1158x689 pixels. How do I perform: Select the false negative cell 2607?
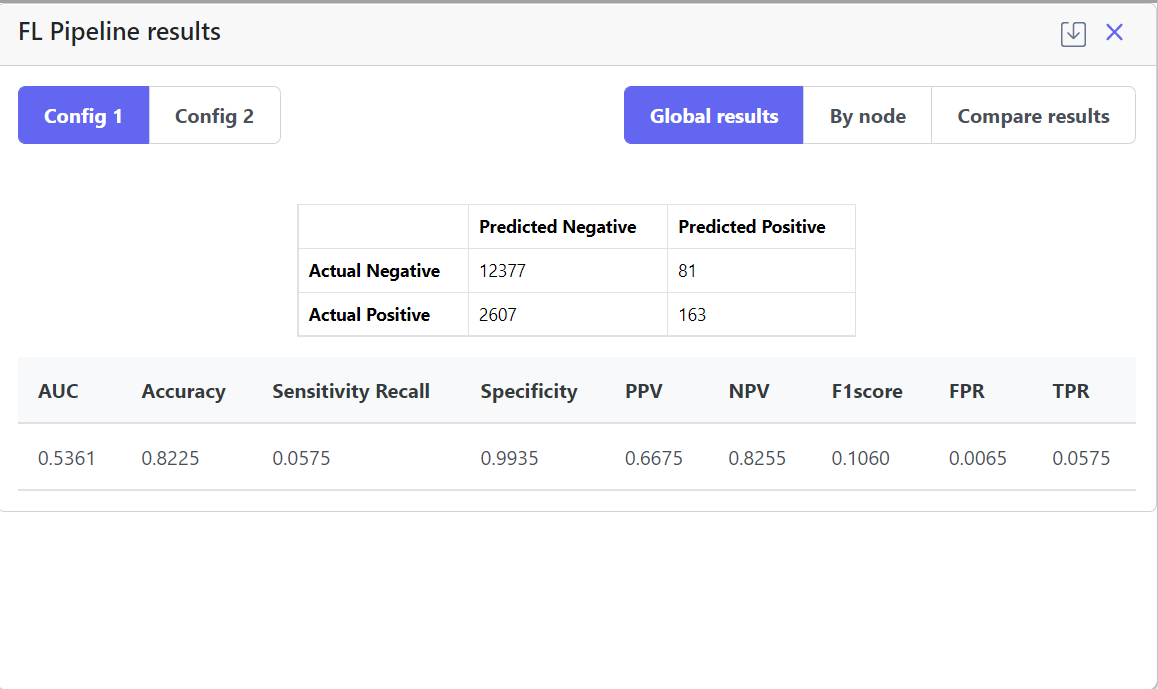[x=498, y=315]
